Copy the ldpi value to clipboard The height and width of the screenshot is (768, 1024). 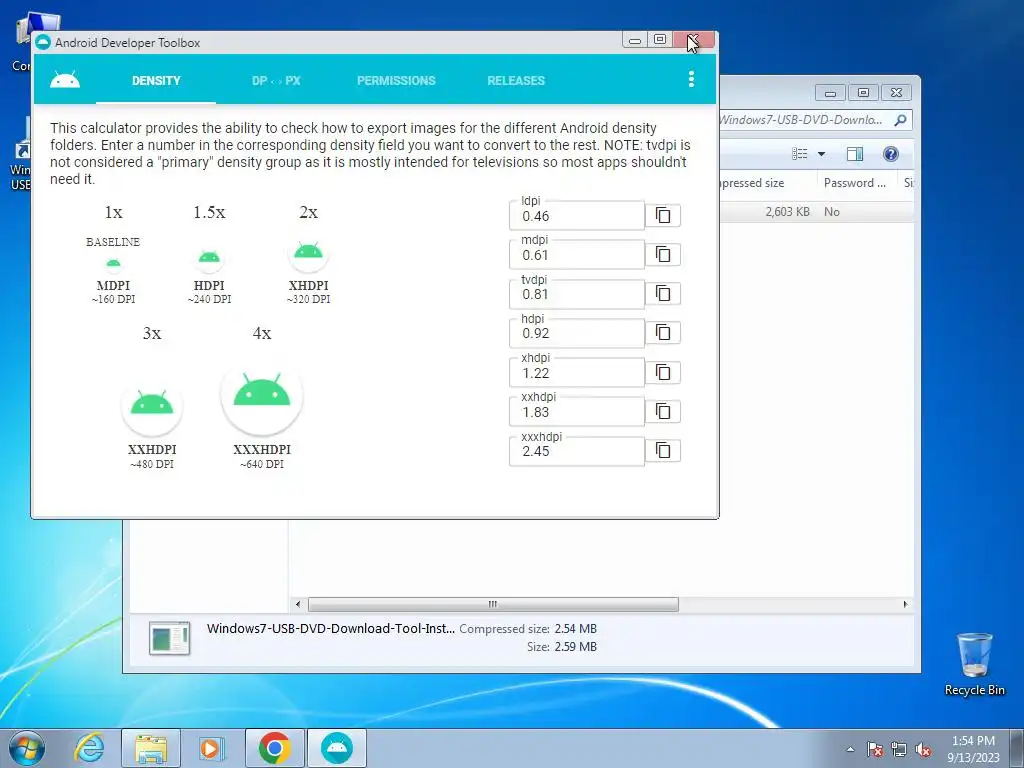click(x=663, y=216)
